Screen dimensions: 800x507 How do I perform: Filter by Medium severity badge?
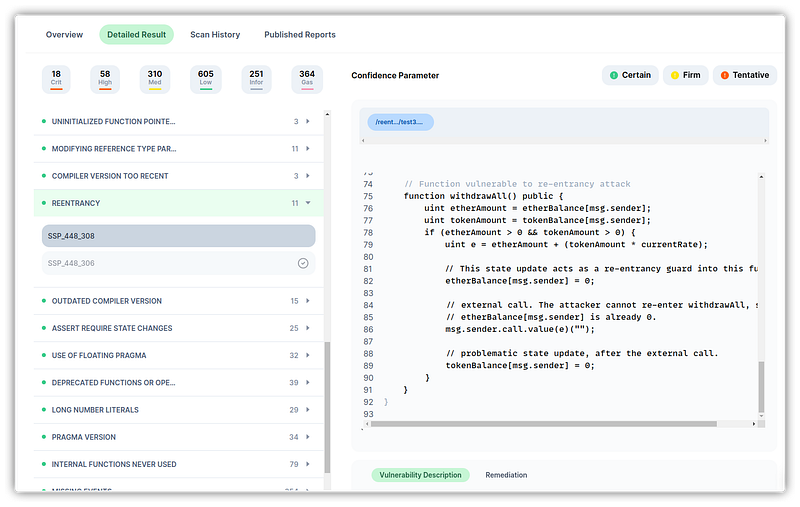click(154, 79)
